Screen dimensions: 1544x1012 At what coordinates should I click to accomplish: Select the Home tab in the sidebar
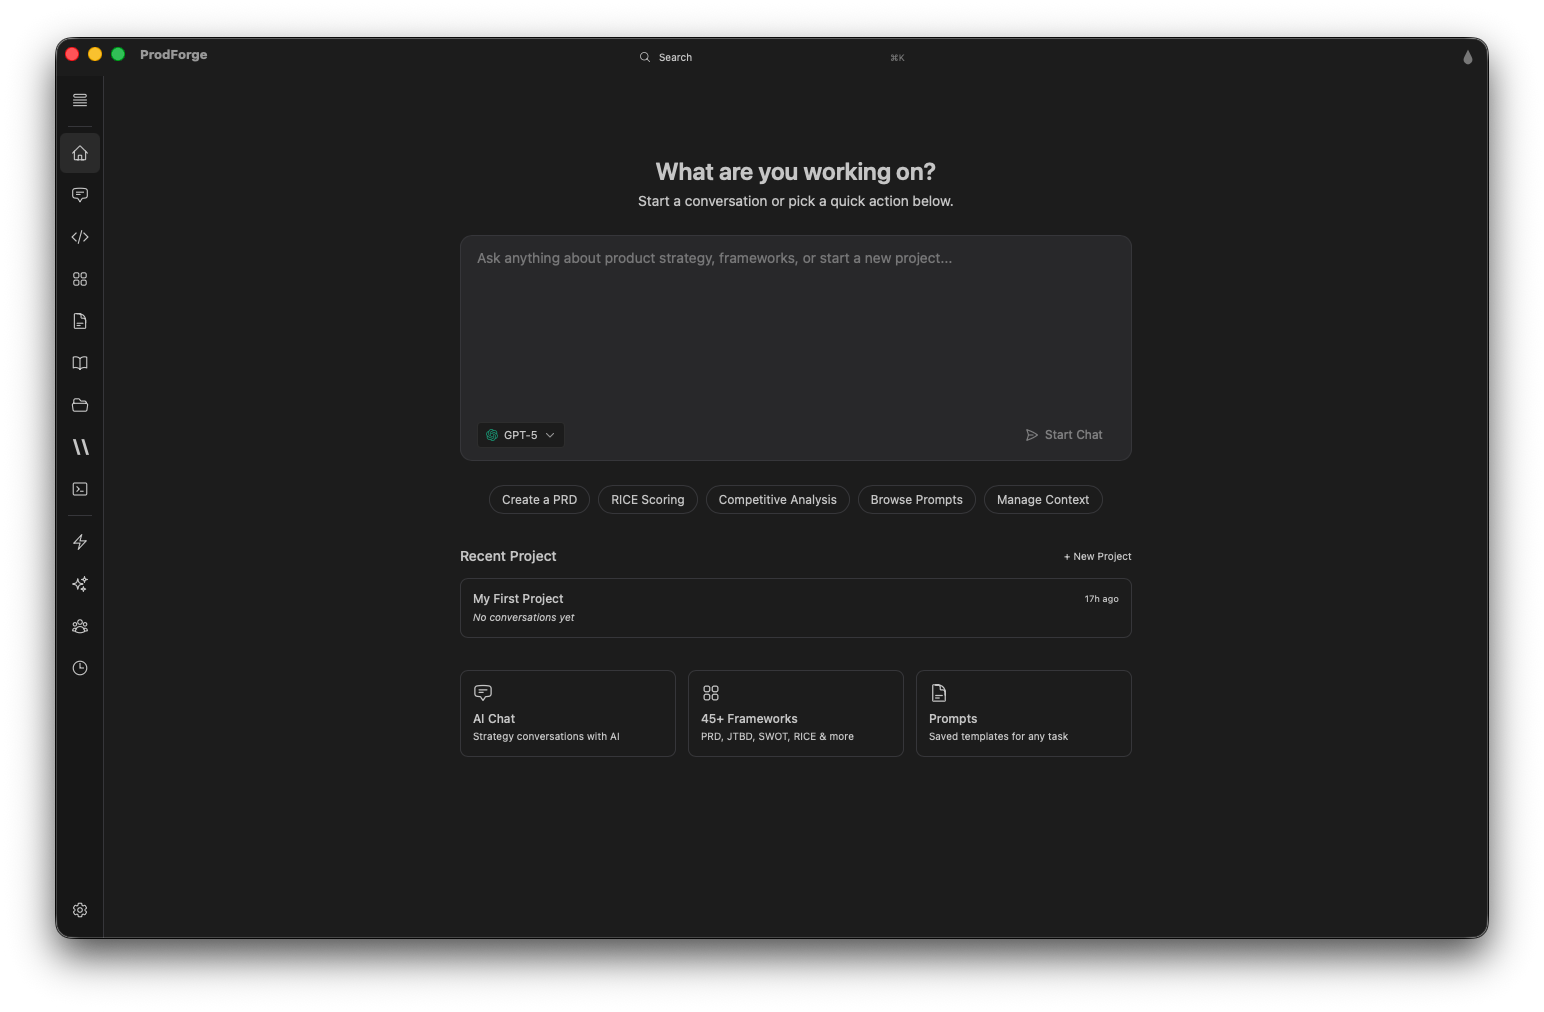[80, 153]
